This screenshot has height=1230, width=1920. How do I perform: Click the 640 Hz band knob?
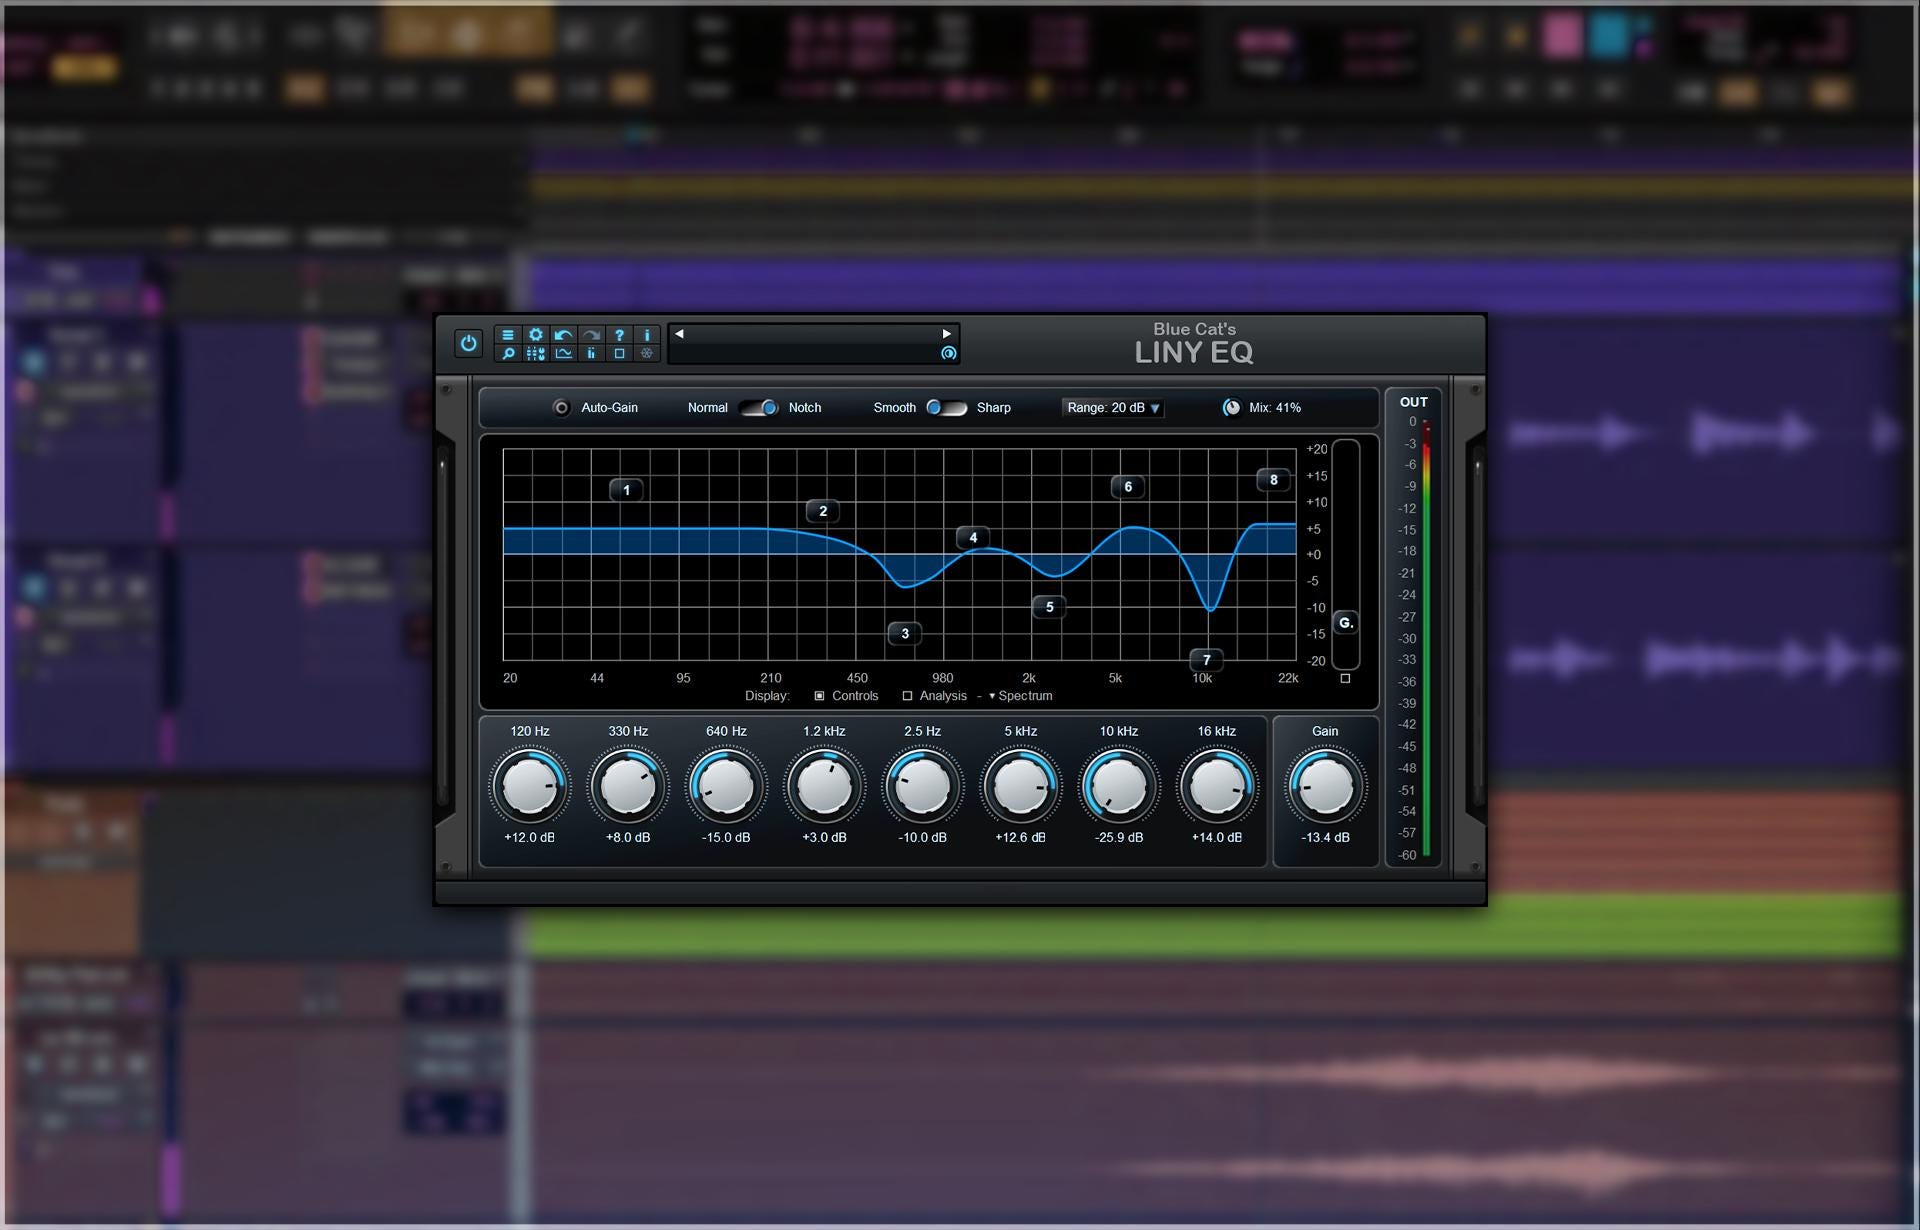click(726, 786)
